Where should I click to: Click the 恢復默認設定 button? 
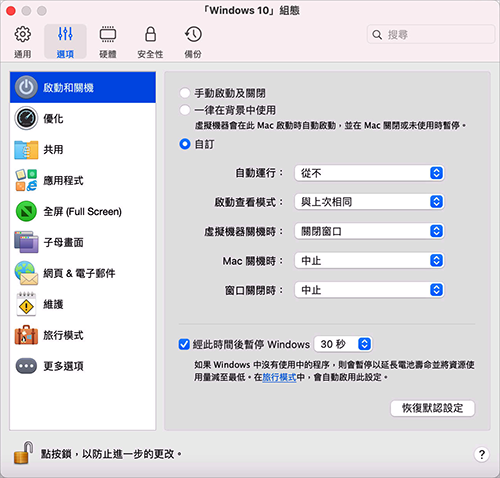point(432,408)
